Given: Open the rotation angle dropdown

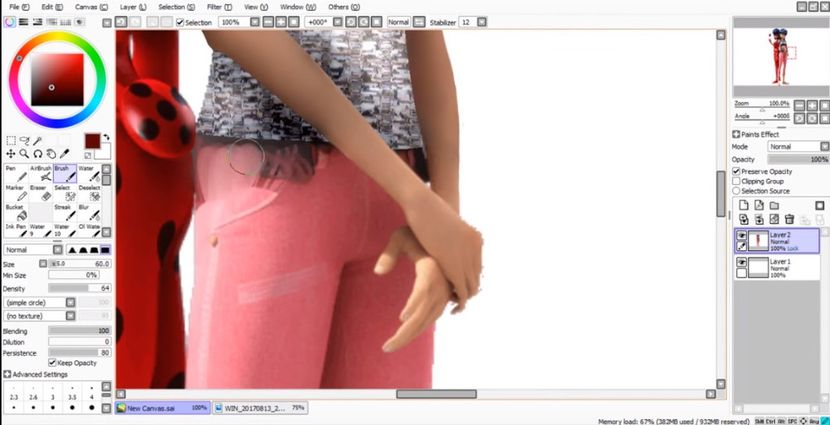Looking at the screenshot, I should [x=337, y=22].
